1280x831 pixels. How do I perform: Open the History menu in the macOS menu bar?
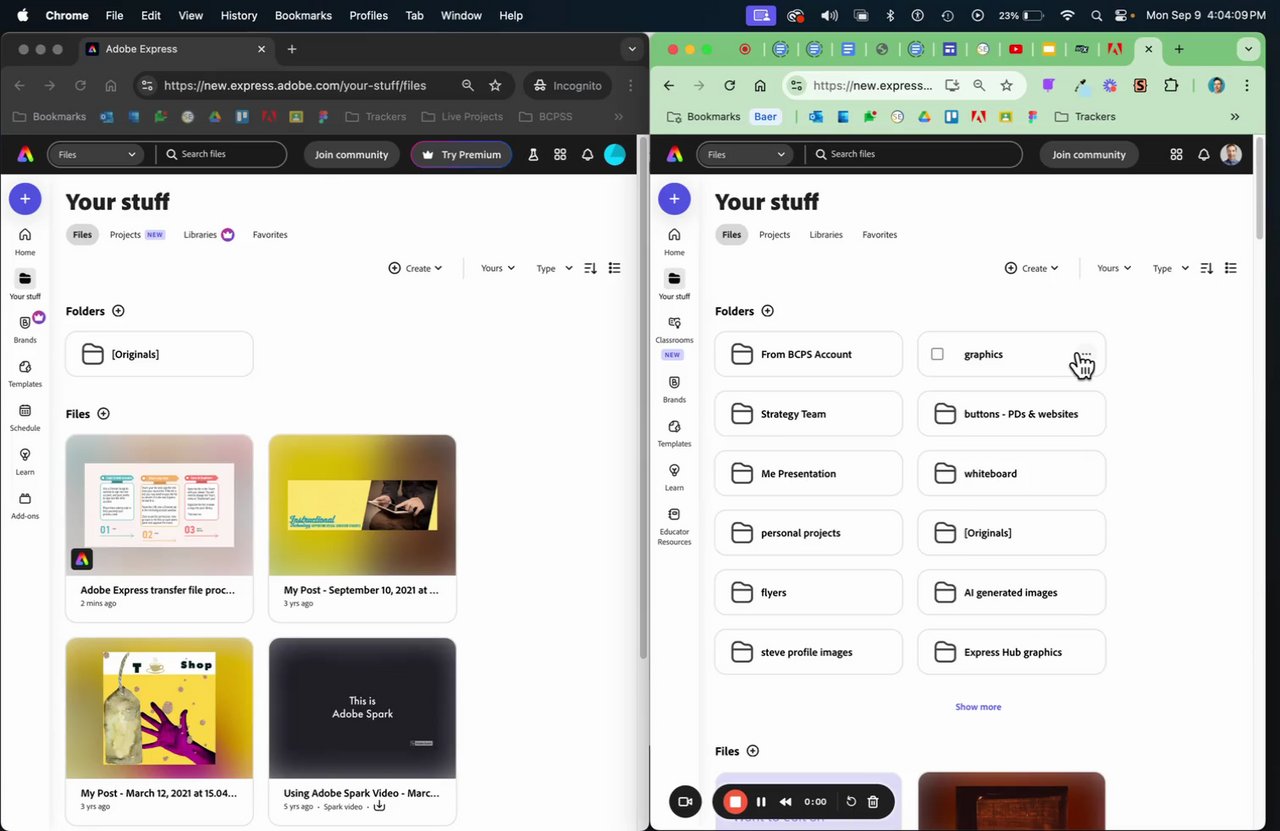point(238,15)
